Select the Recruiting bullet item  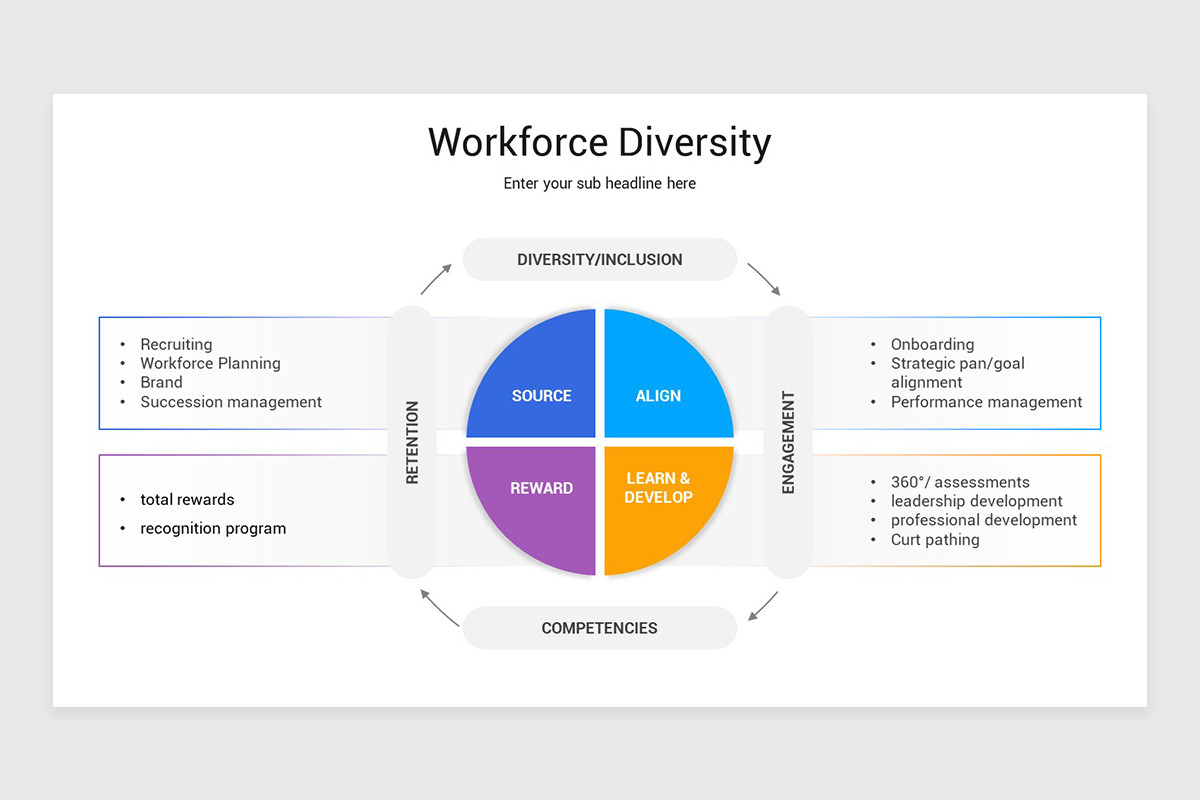click(176, 344)
